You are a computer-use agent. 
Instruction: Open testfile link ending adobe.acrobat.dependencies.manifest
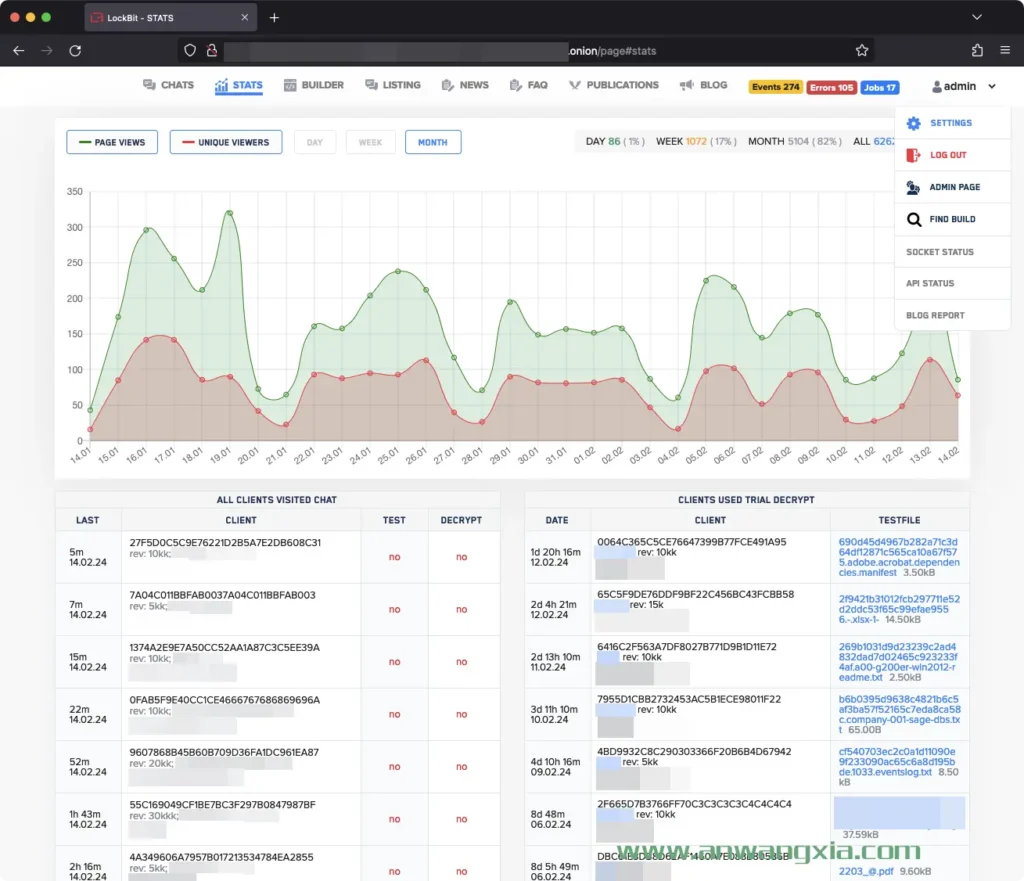click(x=899, y=557)
